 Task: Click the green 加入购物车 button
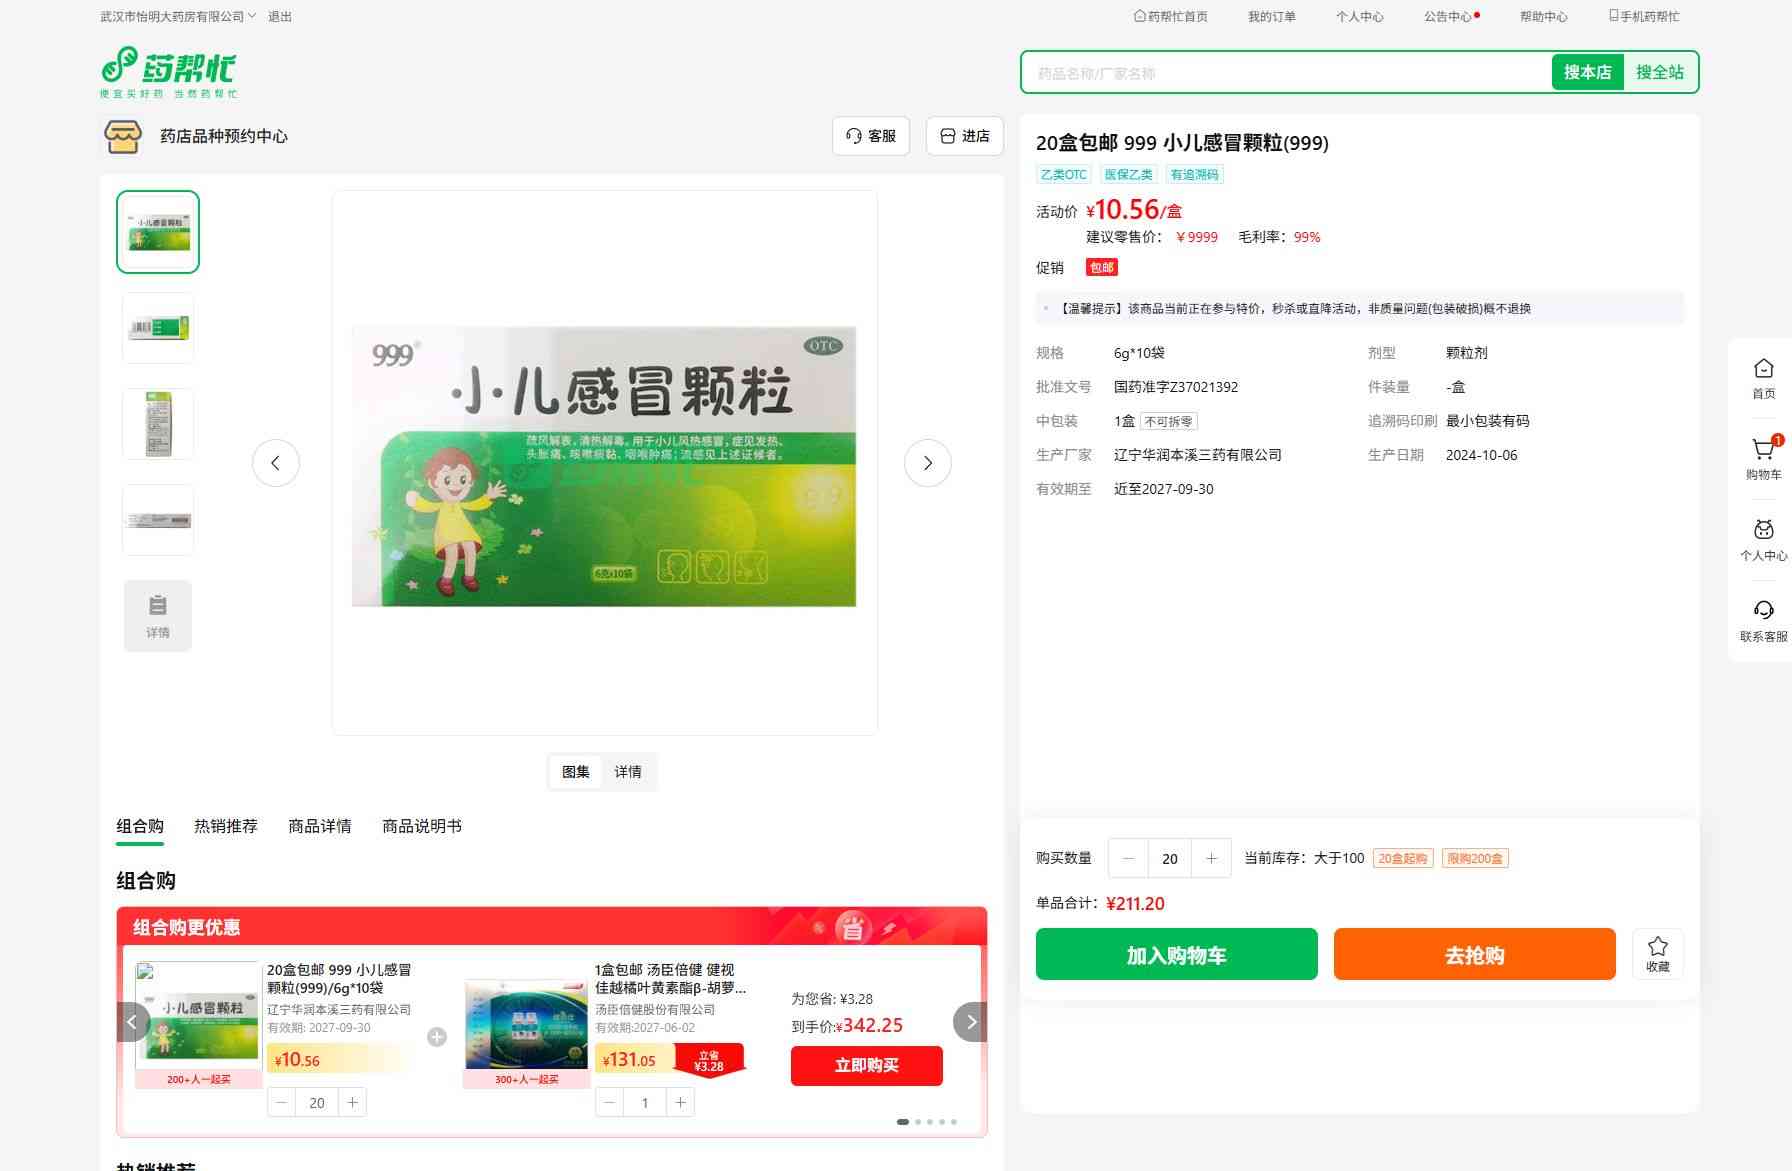tap(1176, 955)
